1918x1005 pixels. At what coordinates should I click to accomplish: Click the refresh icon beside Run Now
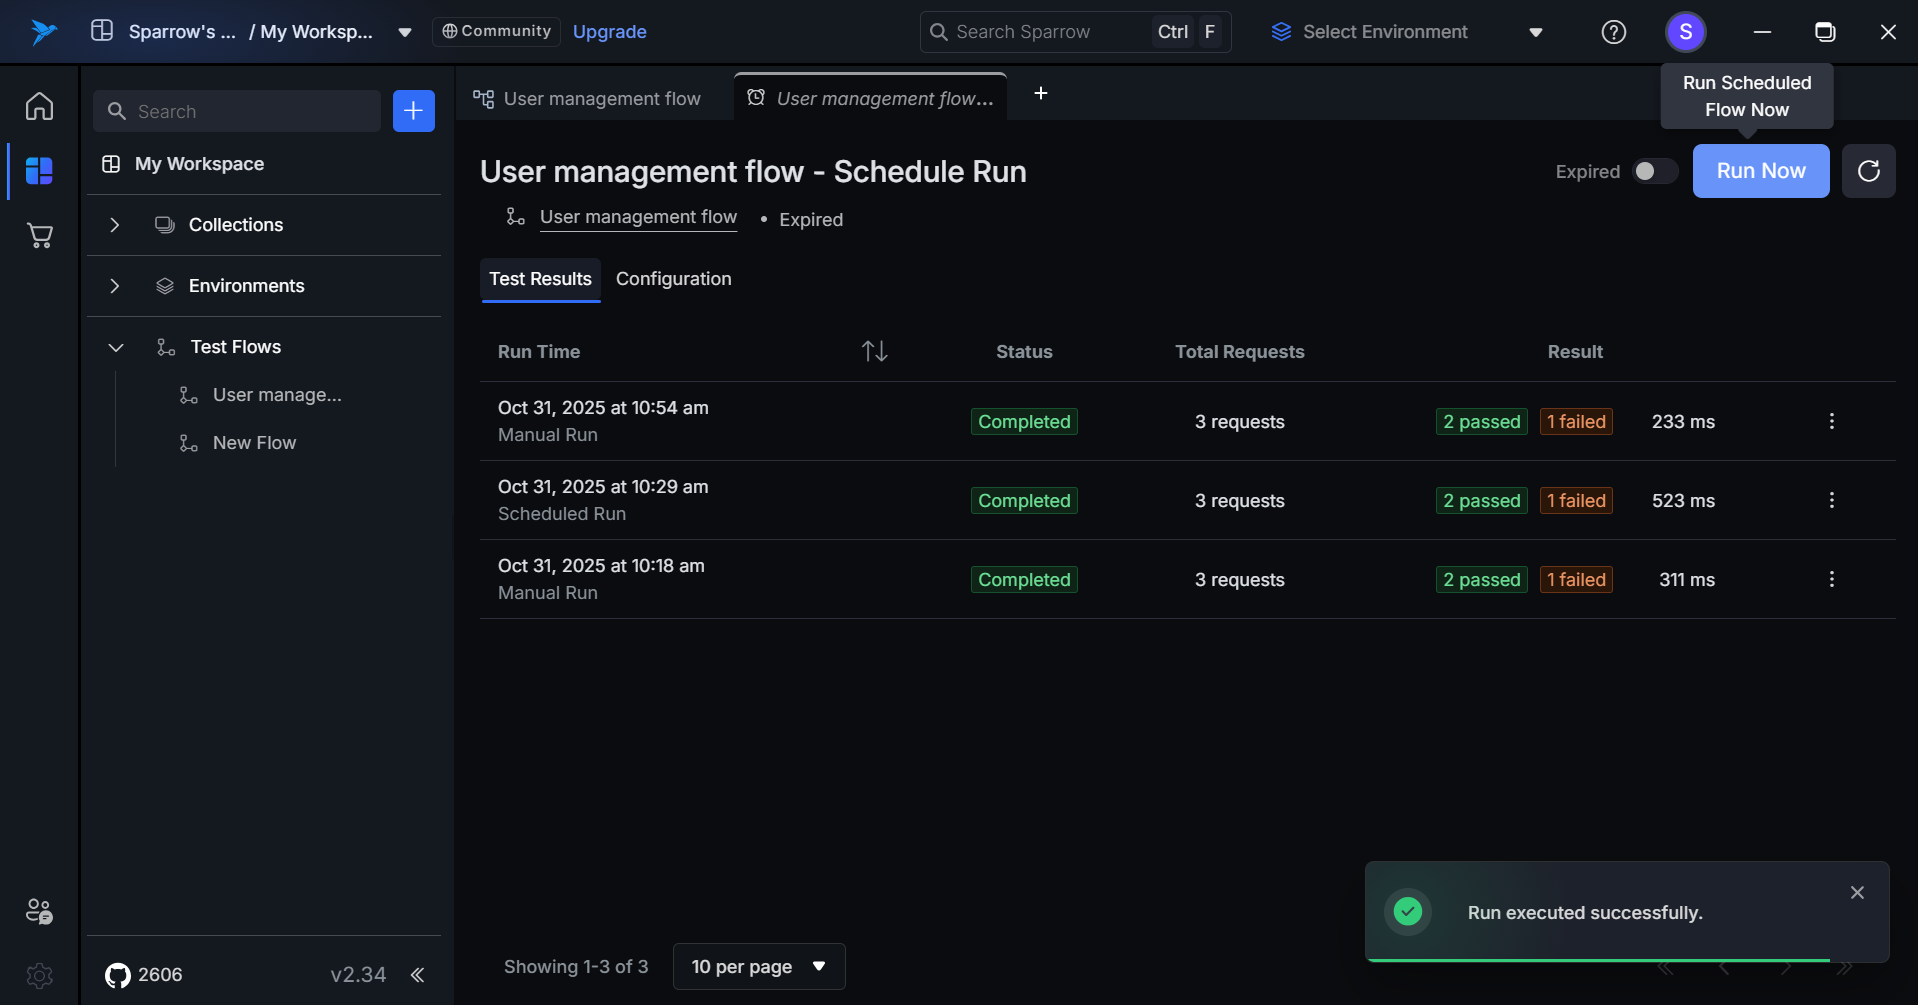point(1868,171)
